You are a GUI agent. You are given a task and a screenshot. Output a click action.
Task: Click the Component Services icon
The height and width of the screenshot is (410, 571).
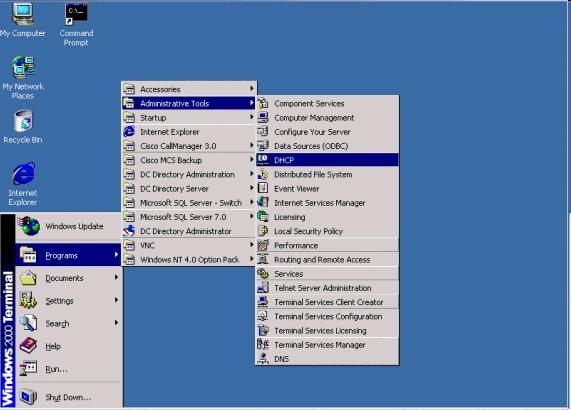point(263,103)
